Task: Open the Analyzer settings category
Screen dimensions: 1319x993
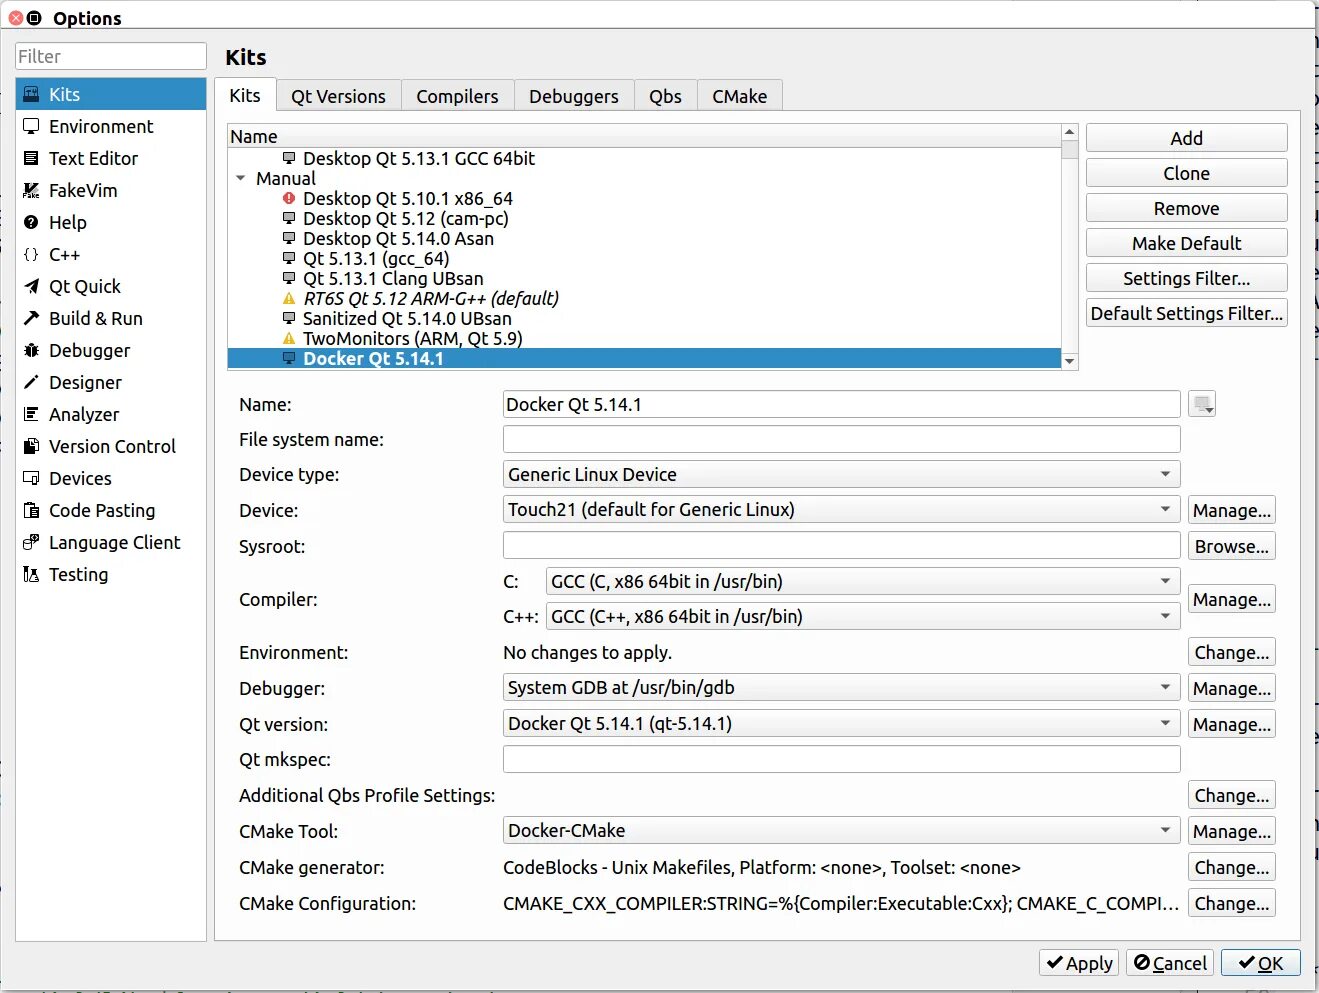Action: pyautogui.click(x=111, y=414)
